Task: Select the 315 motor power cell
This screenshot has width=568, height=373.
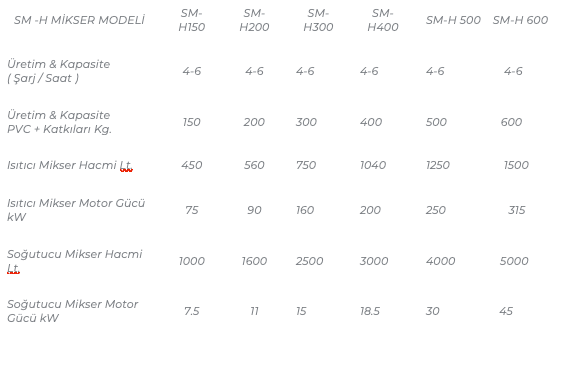Action: pos(516,210)
